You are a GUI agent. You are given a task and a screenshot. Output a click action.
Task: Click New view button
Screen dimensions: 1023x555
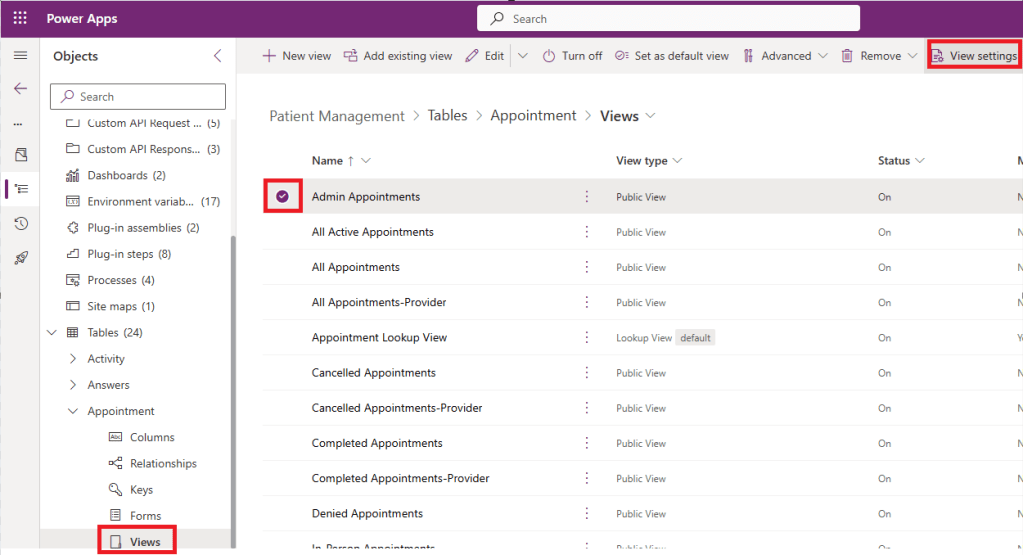click(x=296, y=56)
